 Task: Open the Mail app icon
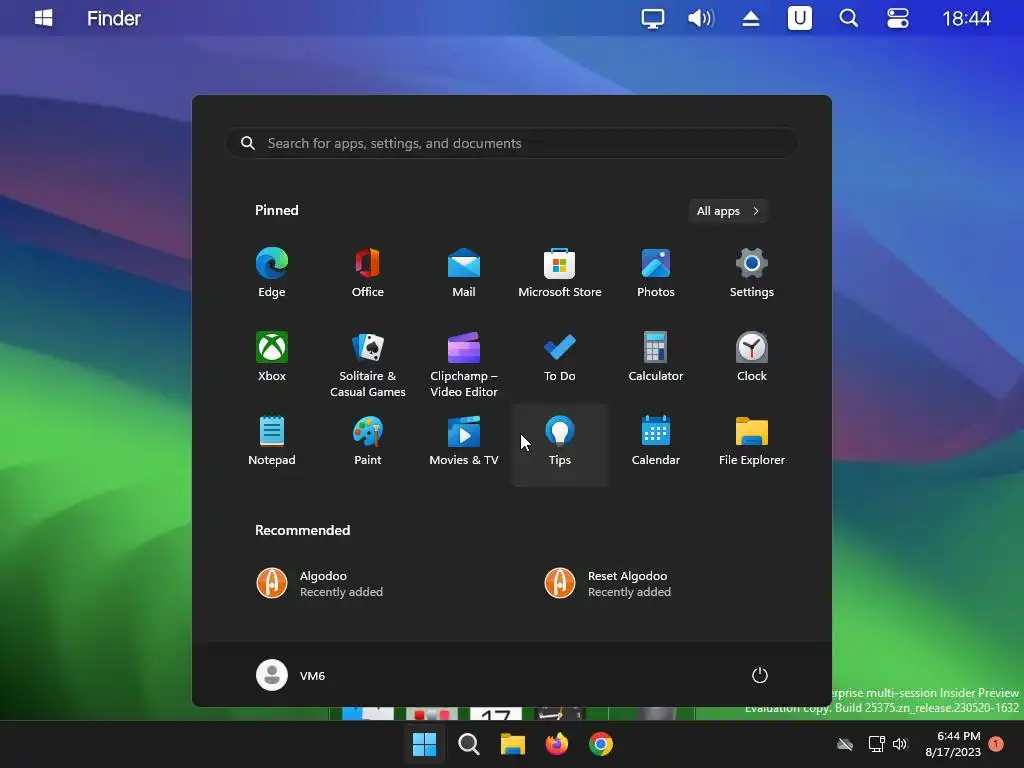[x=464, y=272]
